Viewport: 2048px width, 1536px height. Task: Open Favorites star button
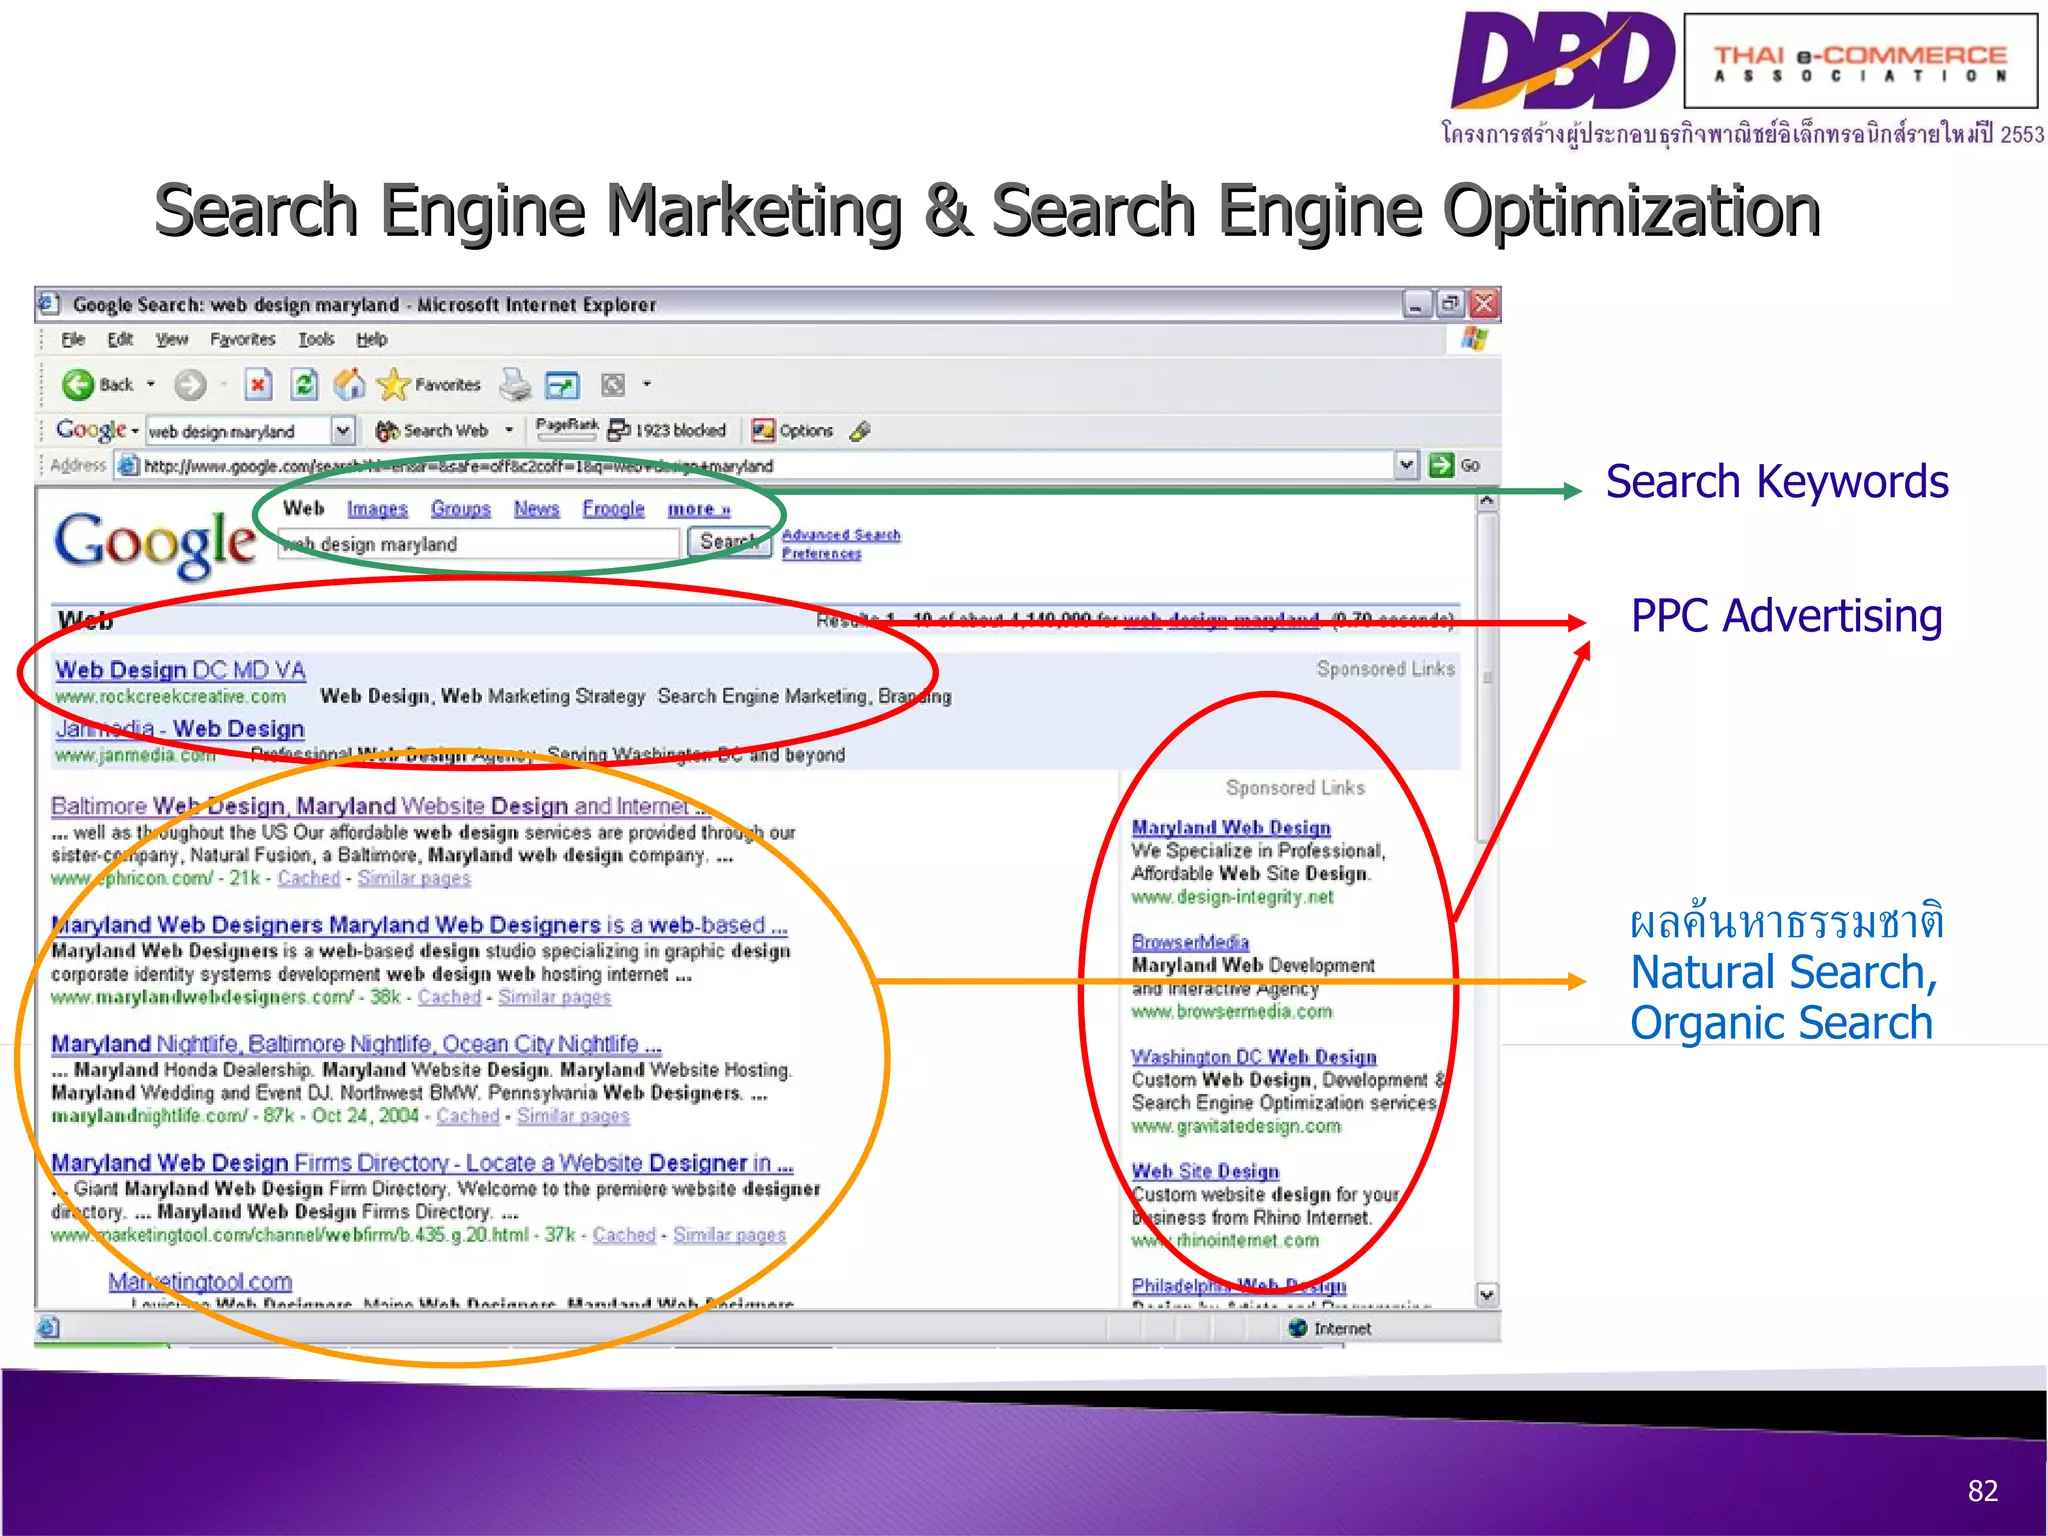429,384
